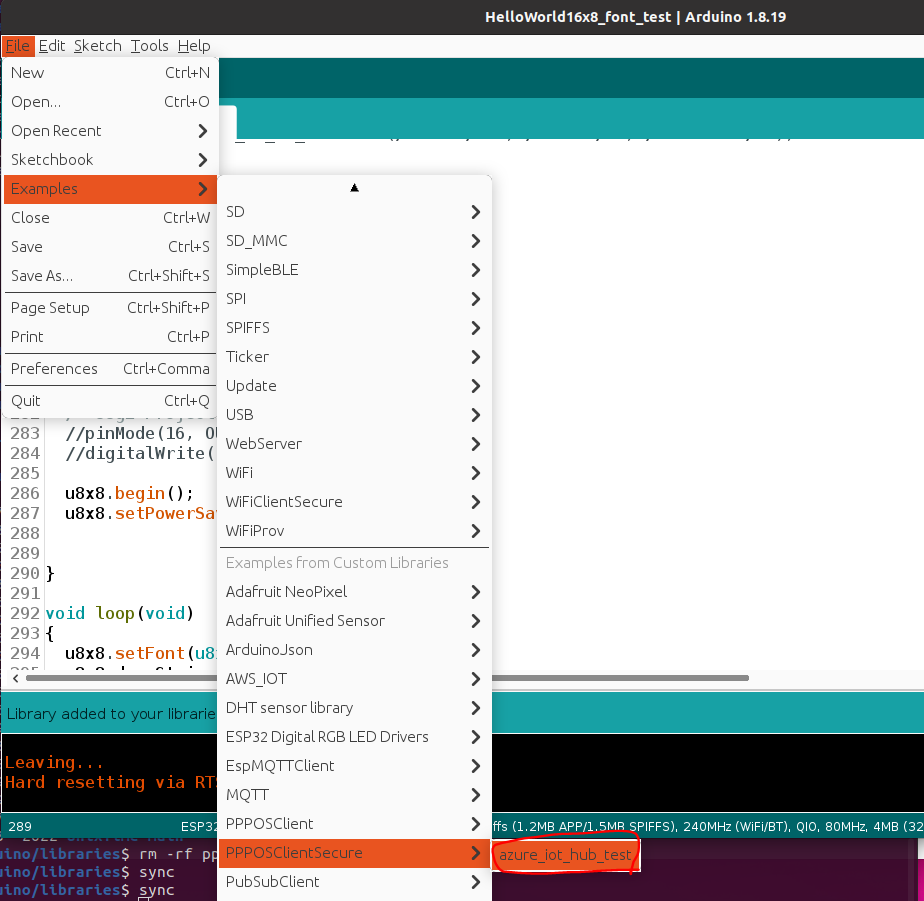Screen dimensions: 924x901
Task: Open the Help menu
Action: click(x=194, y=46)
